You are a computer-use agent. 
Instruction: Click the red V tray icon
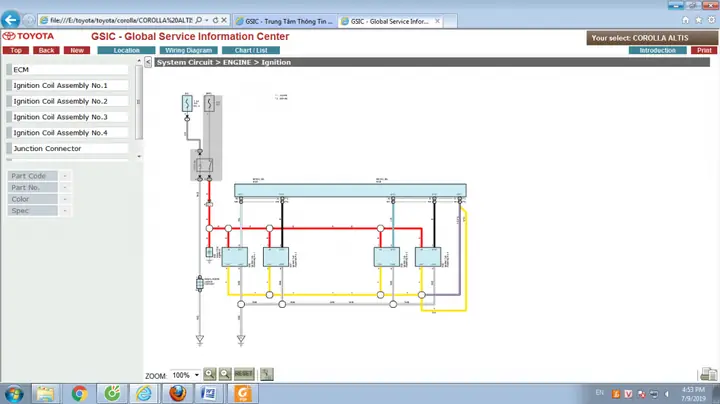(x=628, y=394)
